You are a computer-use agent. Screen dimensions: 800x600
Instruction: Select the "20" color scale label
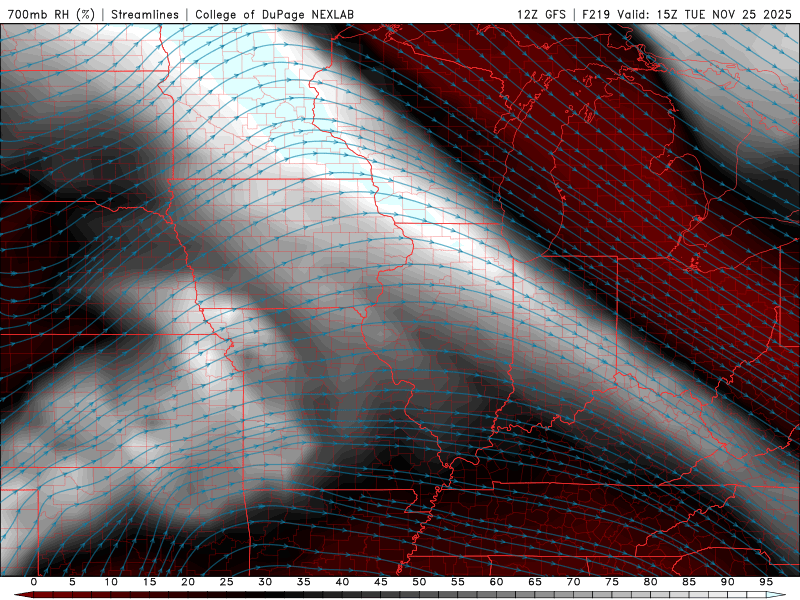[188, 582]
